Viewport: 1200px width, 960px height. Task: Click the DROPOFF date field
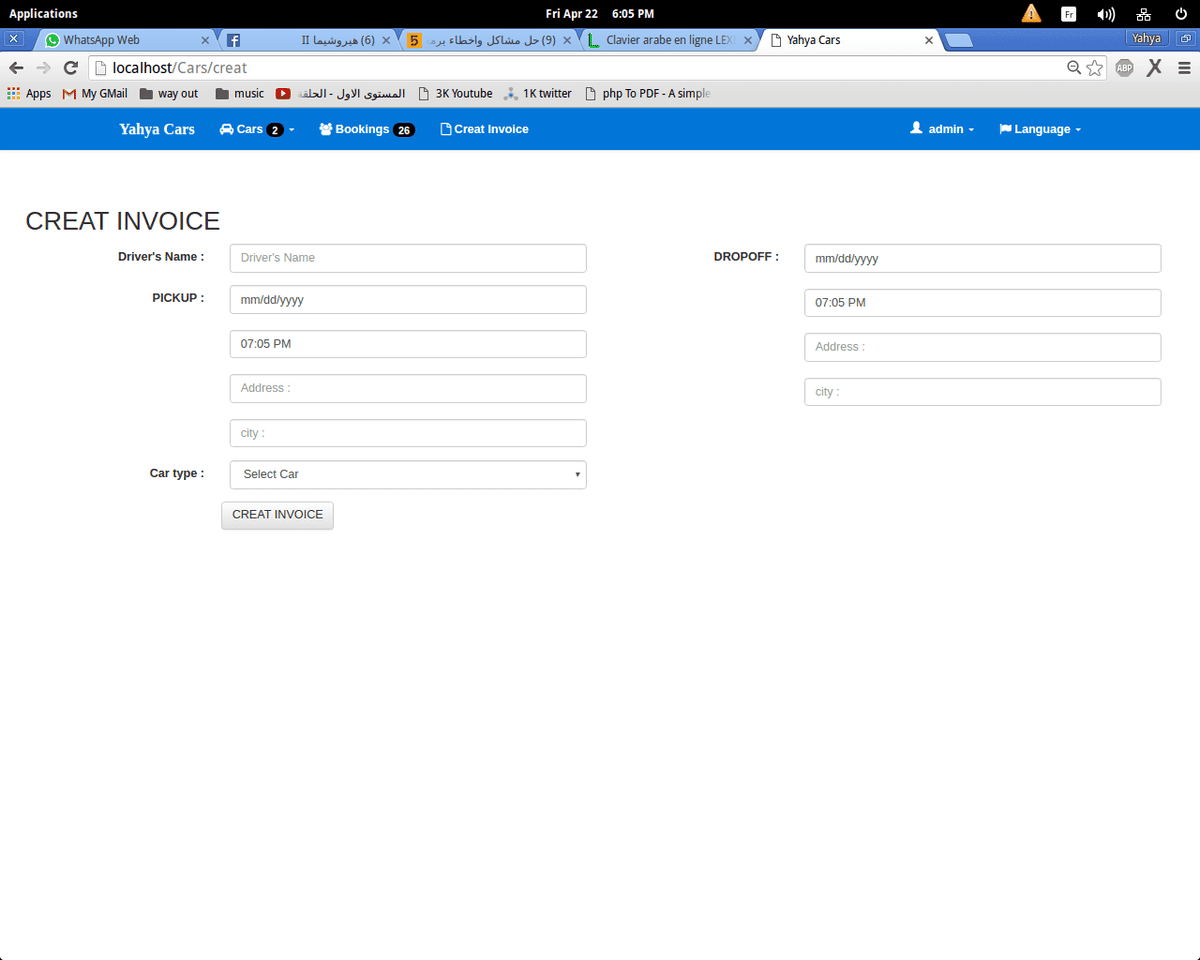point(982,258)
